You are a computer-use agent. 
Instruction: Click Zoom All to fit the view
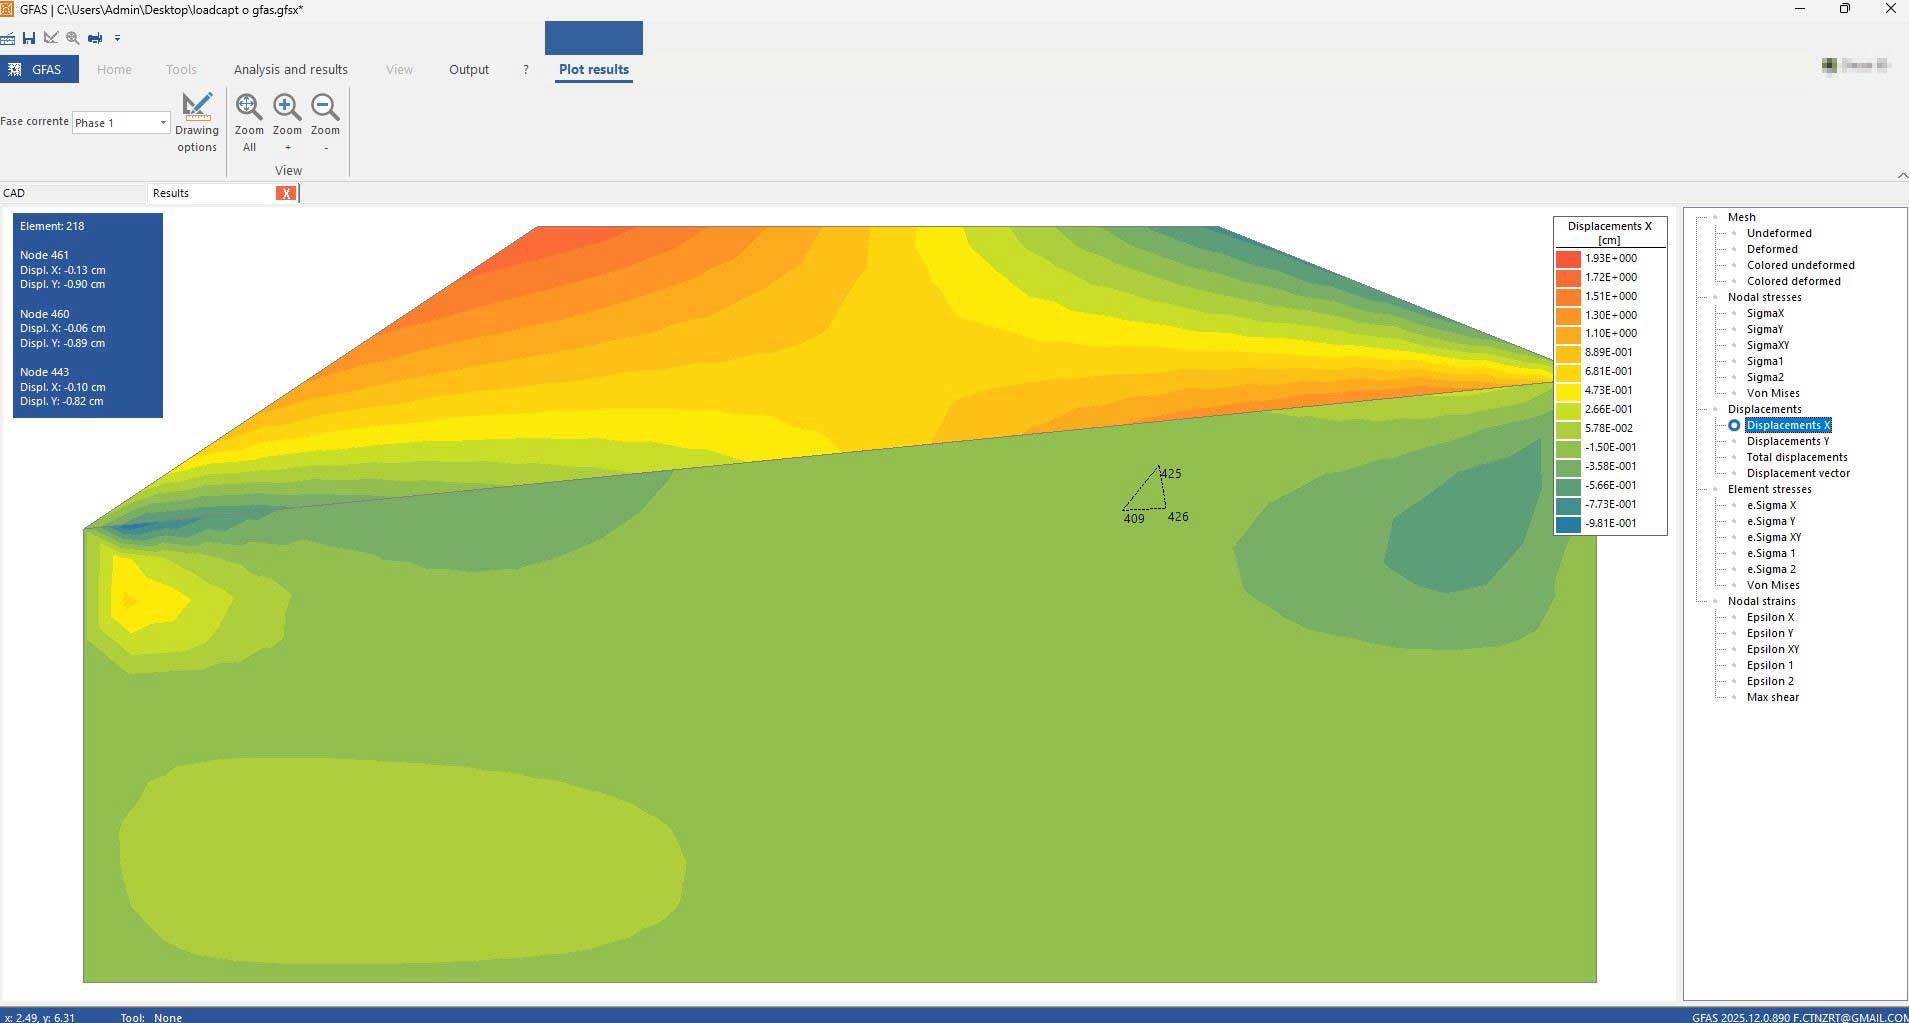[249, 122]
